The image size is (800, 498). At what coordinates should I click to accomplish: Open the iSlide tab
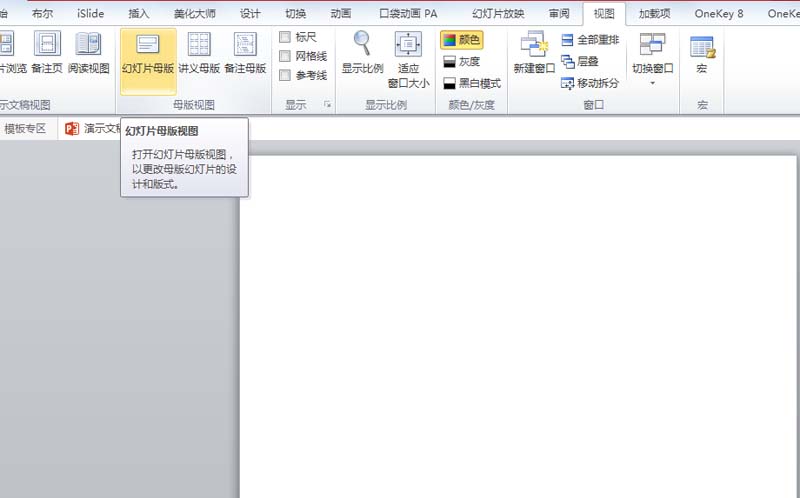(90, 14)
